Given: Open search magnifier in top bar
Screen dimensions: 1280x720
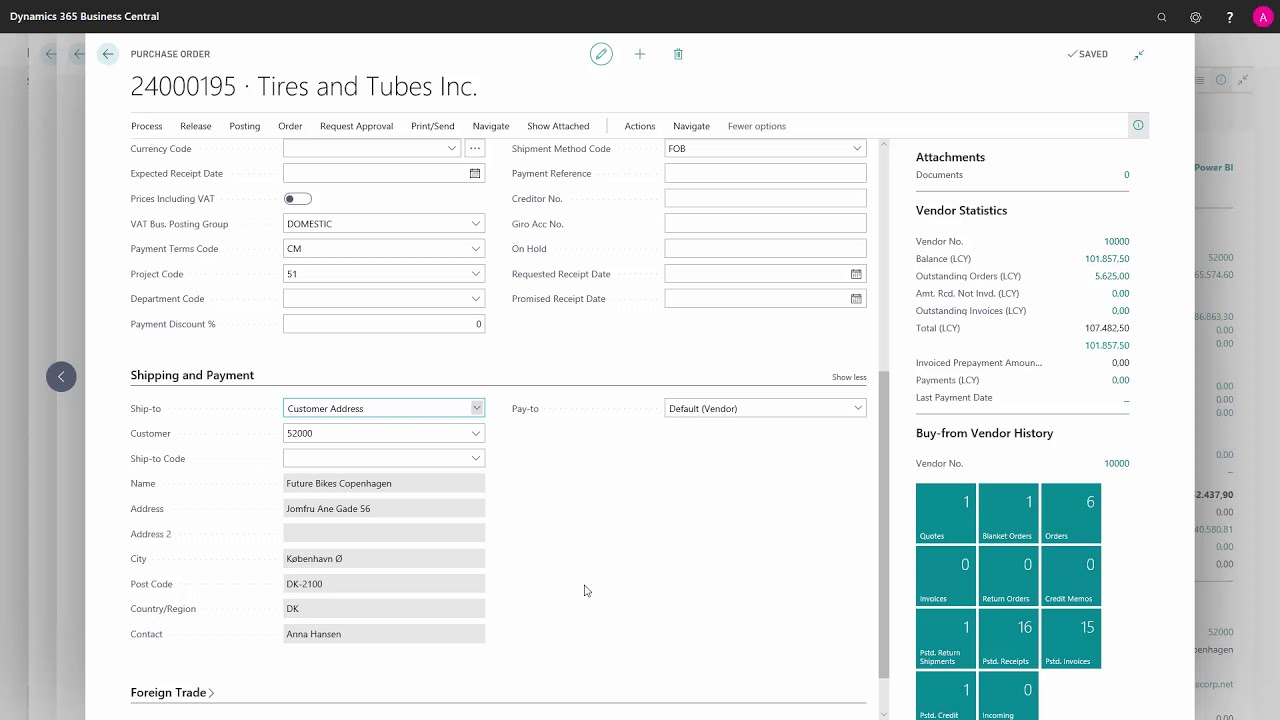Looking at the screenshot, I should pos(1162,17).
